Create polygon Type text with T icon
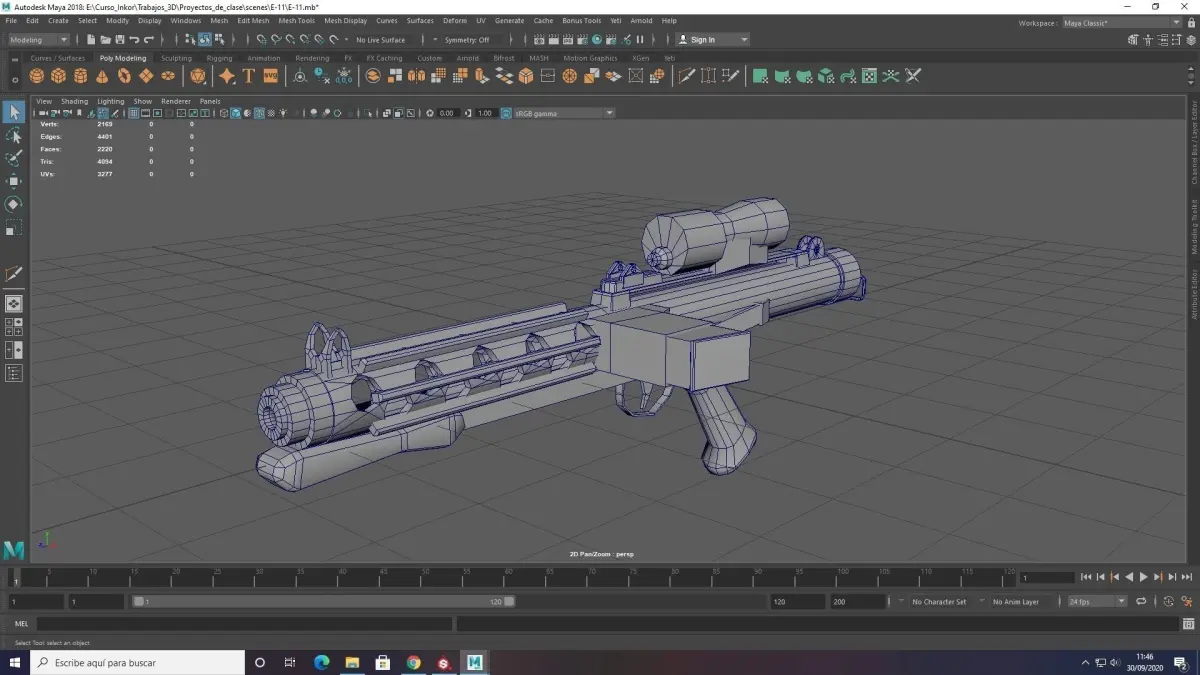Viewport: 1200px width, 675px height. (248, 76)
